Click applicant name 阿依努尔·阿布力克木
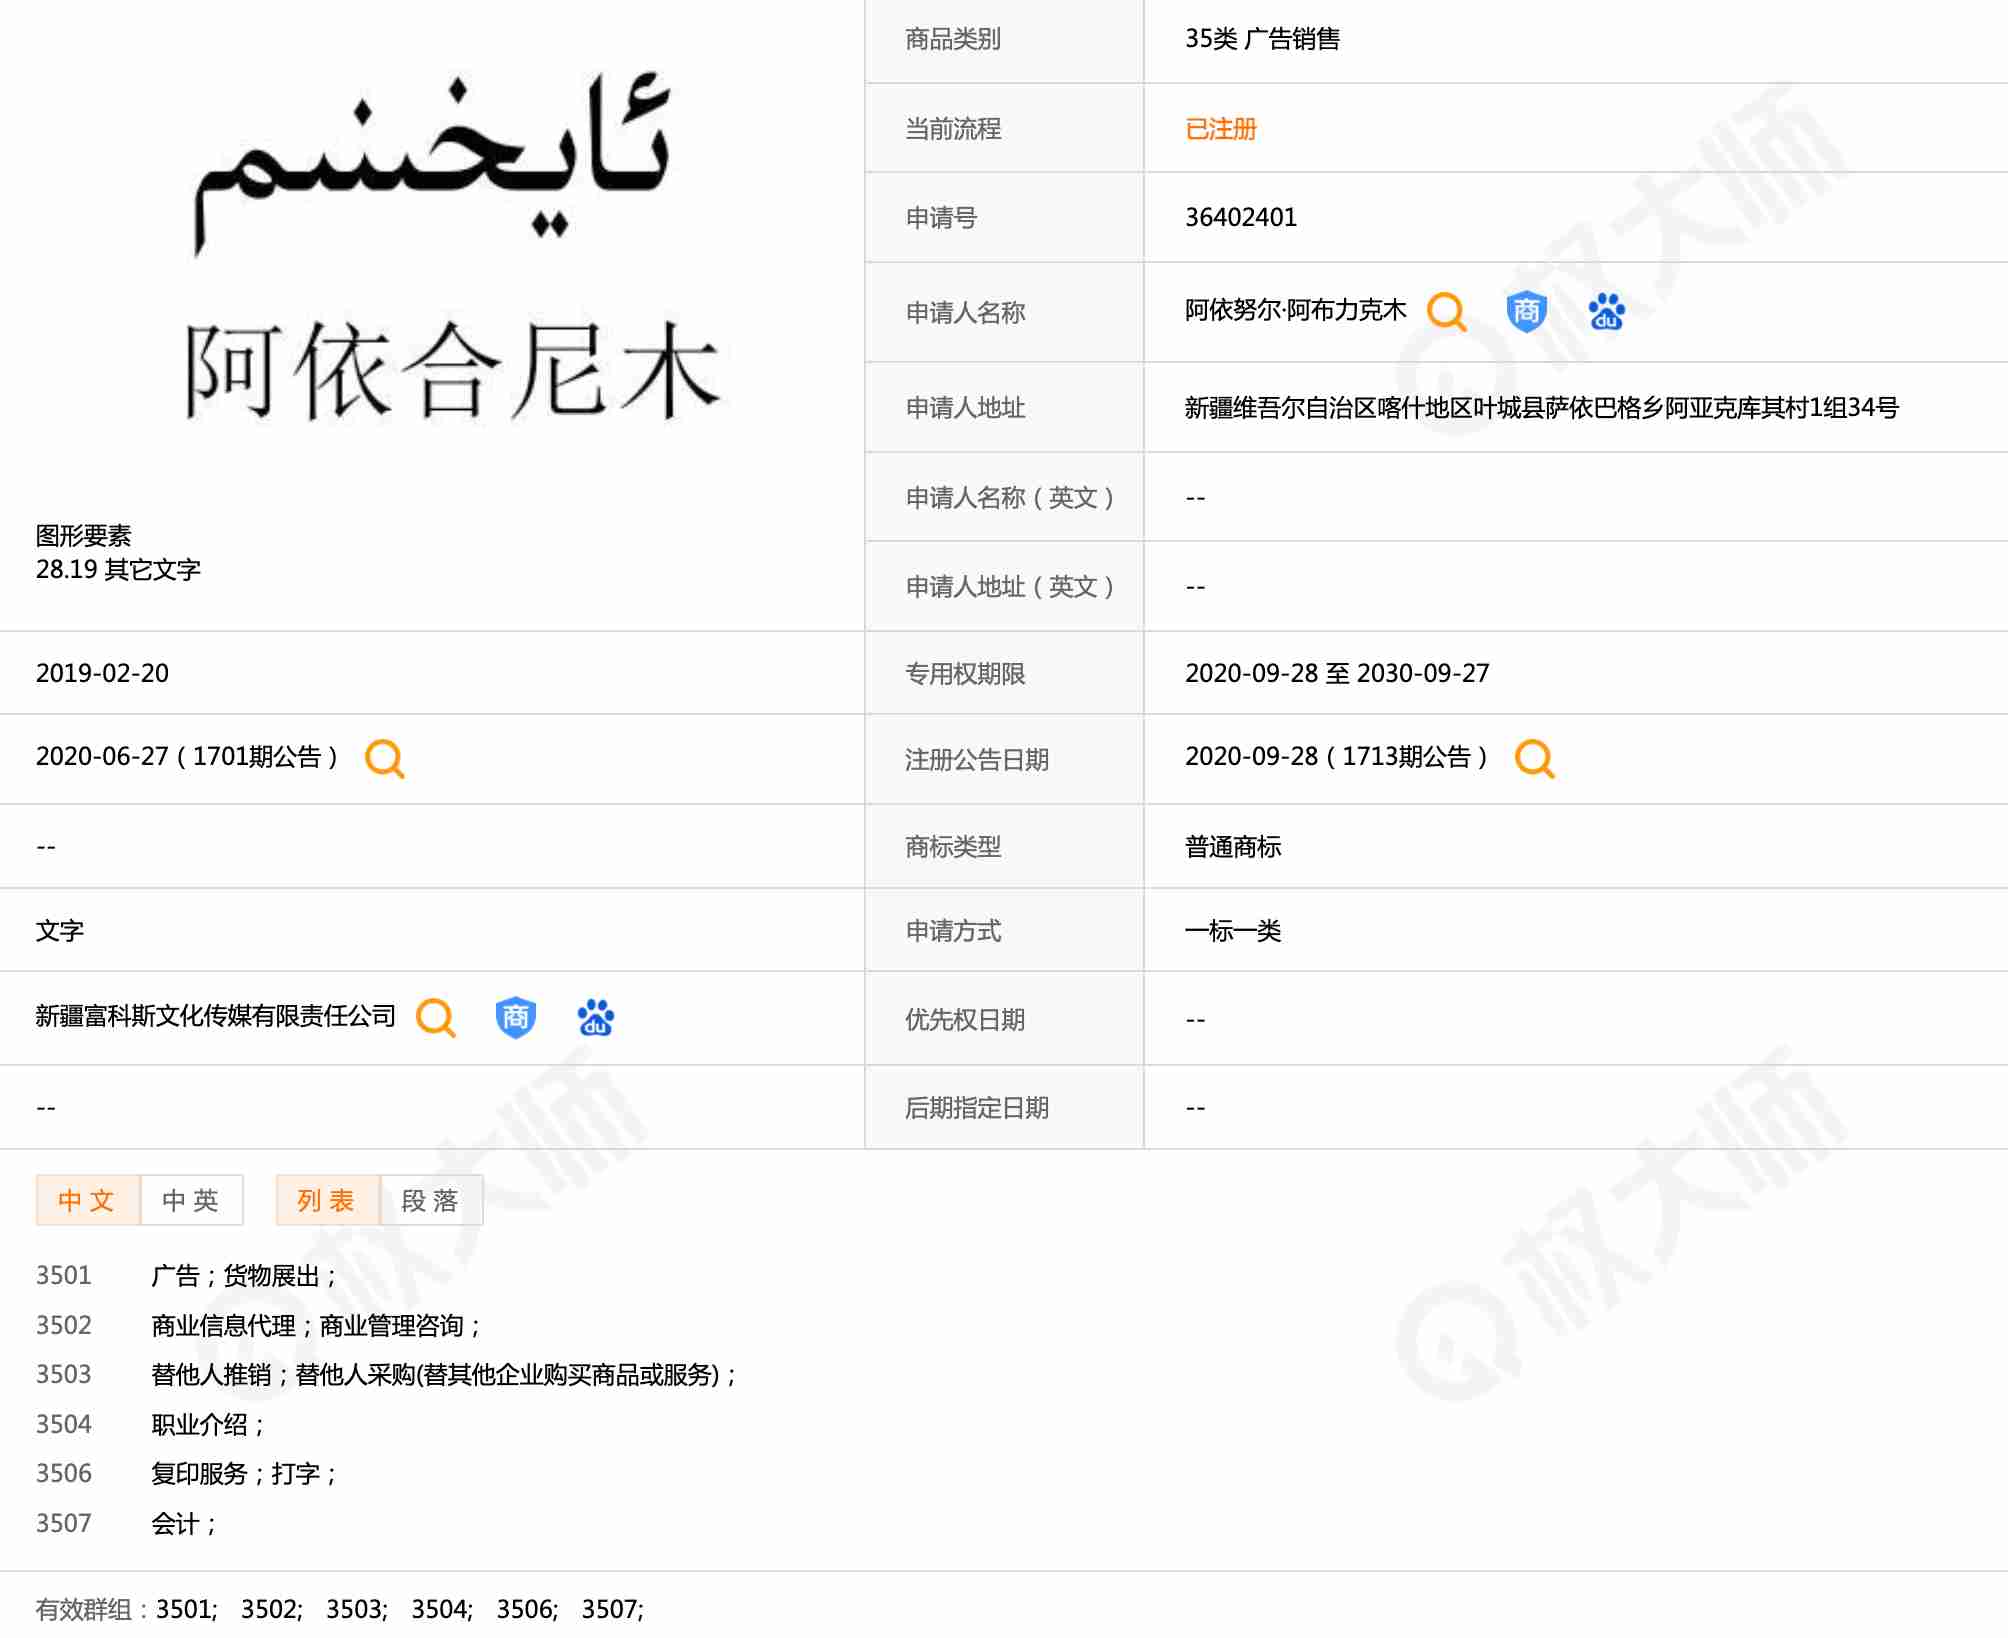Image resolution: width=2008 pixels, height=1638 pixels. point(1295,311)
